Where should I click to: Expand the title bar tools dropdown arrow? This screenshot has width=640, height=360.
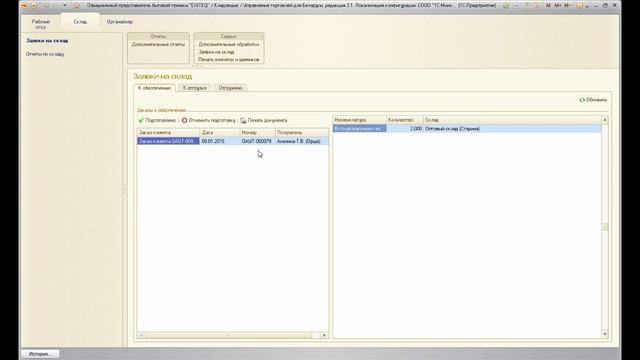pyautogui.click(x=587, y=6)
